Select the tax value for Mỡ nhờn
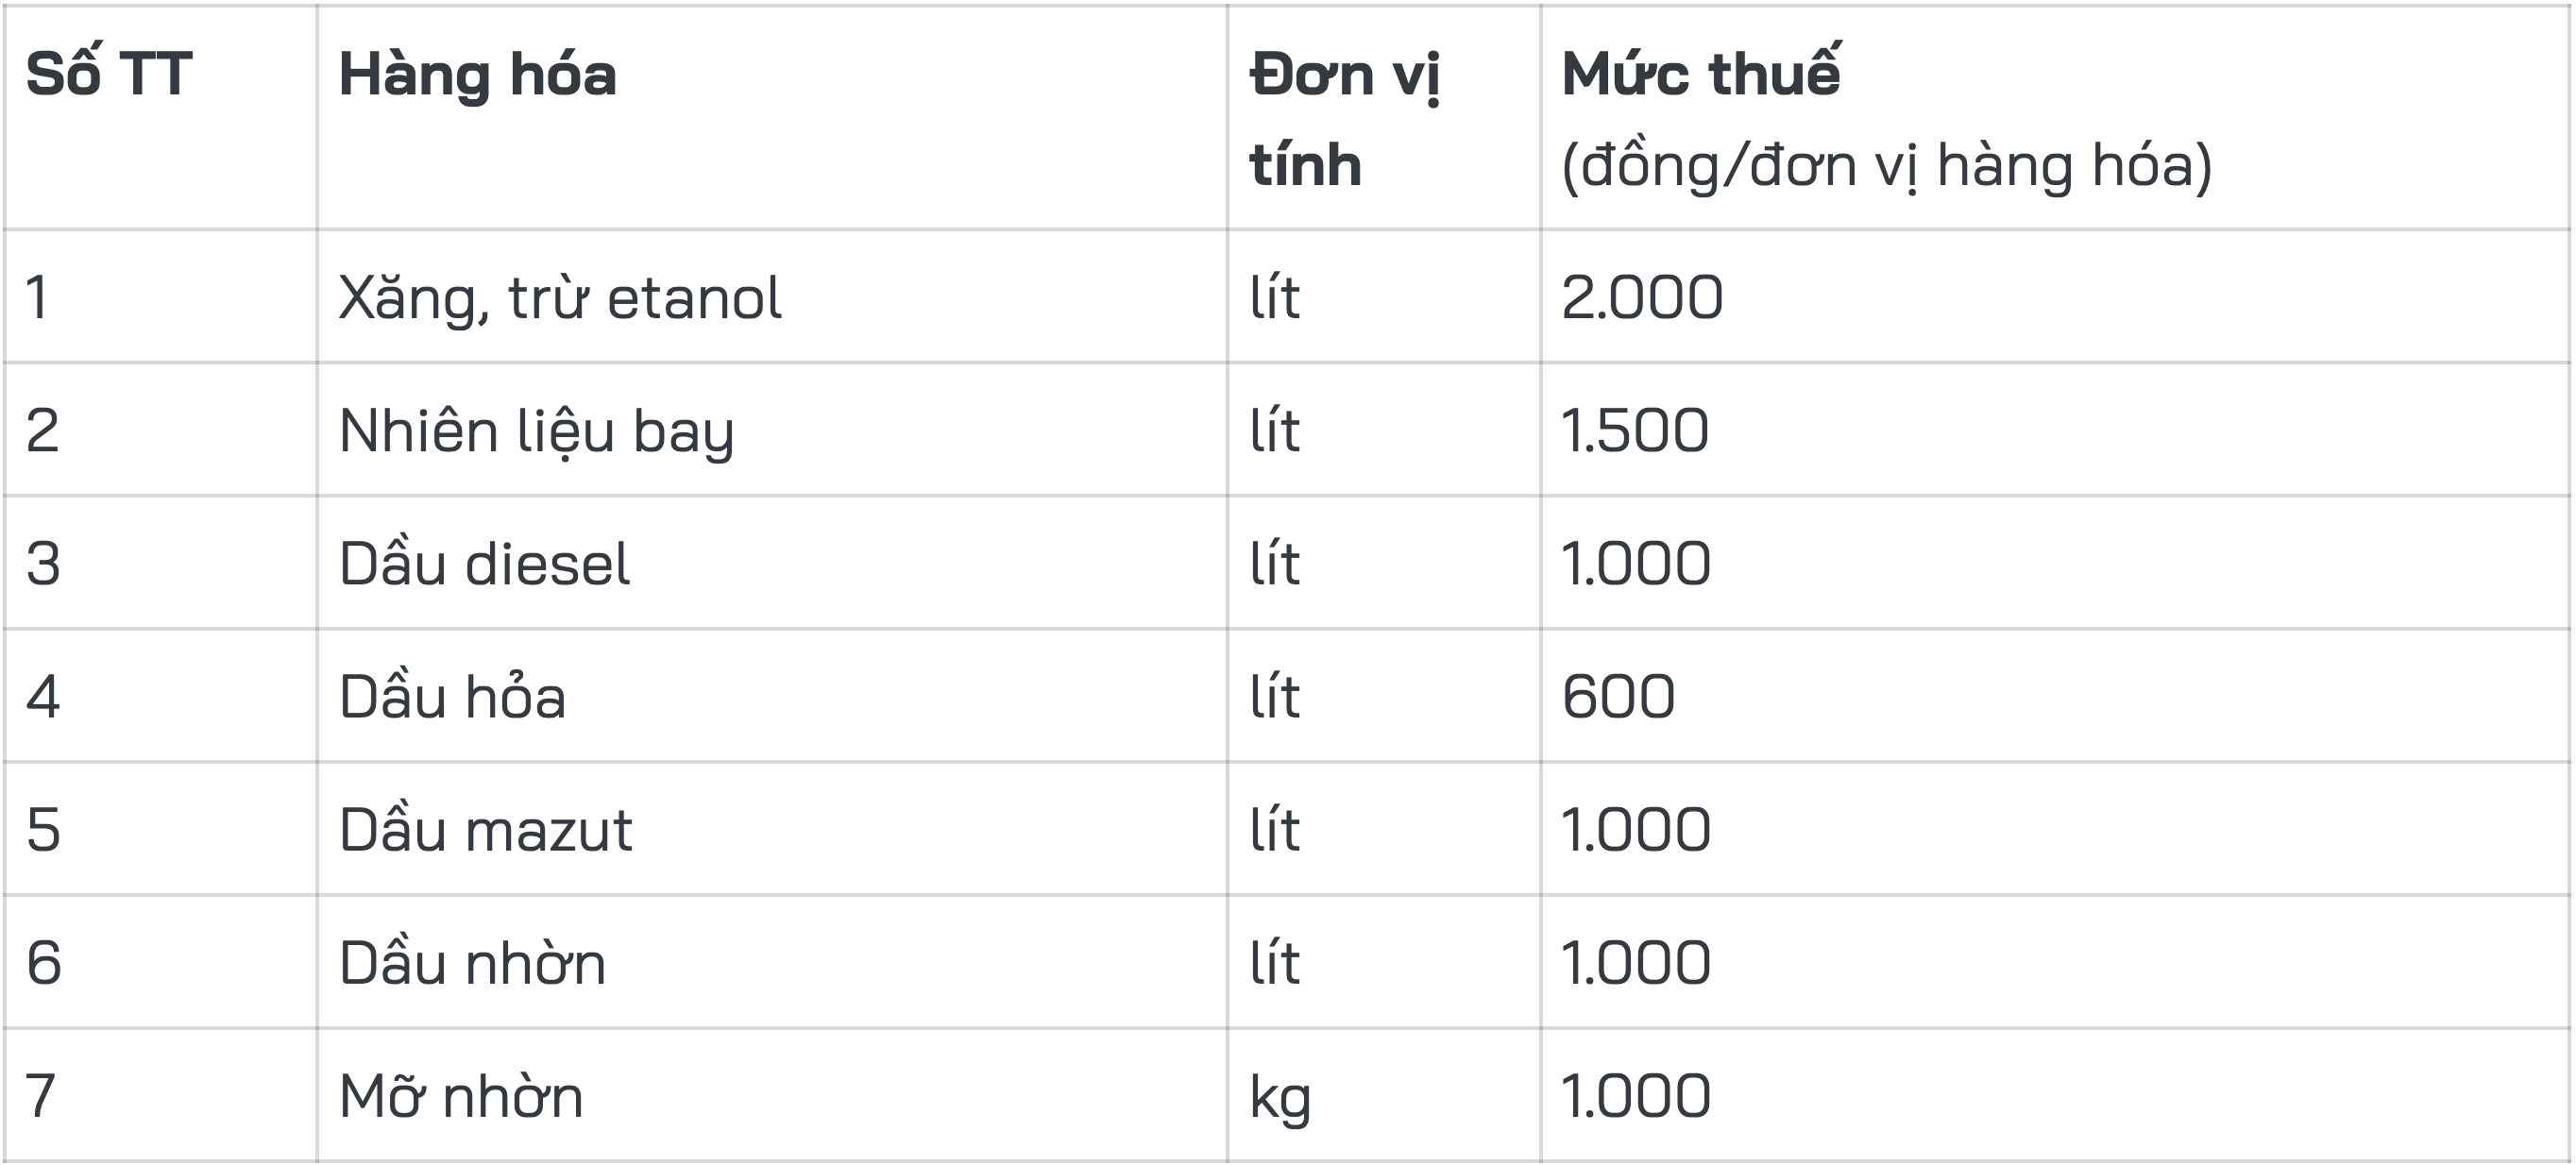Viewport: 2576px width, 1165px height. point(1636,1096)
